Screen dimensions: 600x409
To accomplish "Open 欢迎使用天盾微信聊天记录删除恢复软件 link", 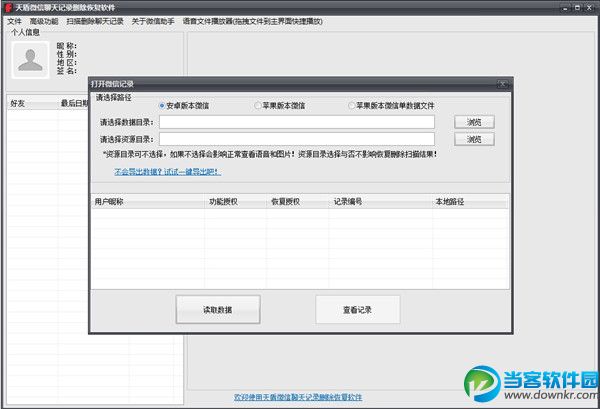I will [298, 397].
